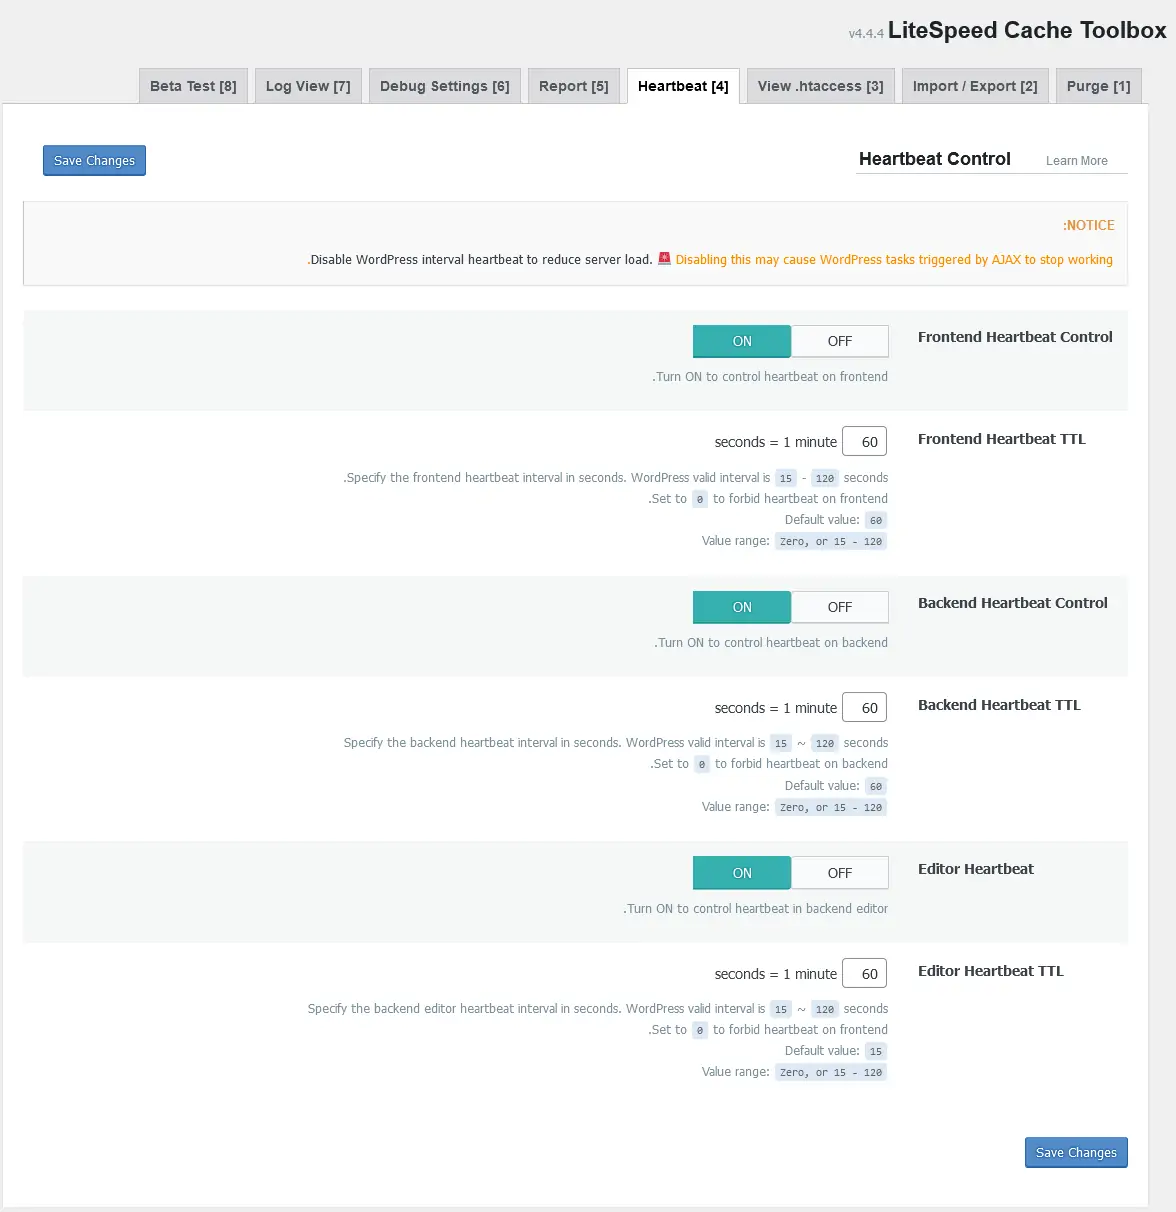
Task: Go to the Report [5] tab
Action: pyautogui.click(x=574, y=86)
